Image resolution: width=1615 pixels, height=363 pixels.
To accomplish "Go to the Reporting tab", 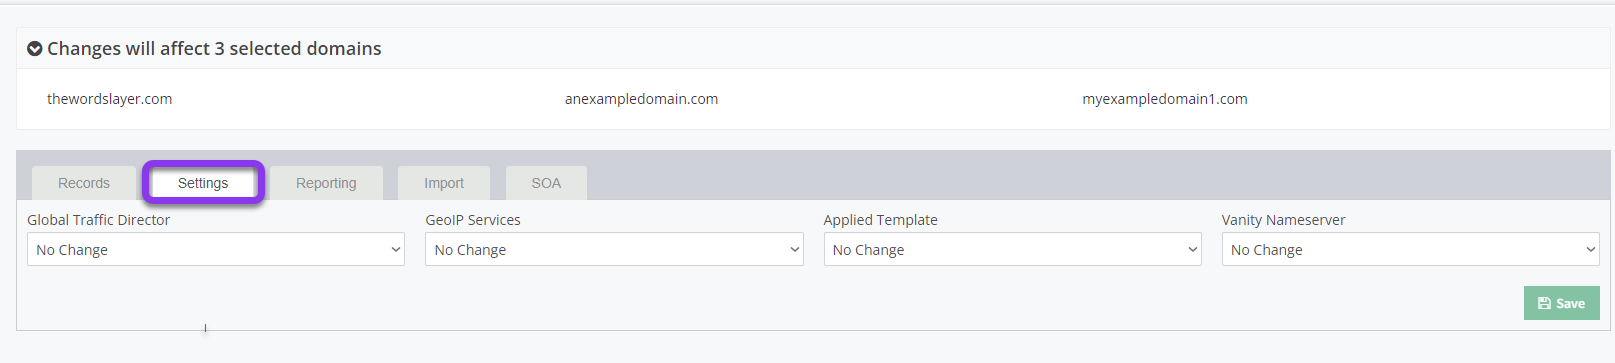I will pos(326,183).
